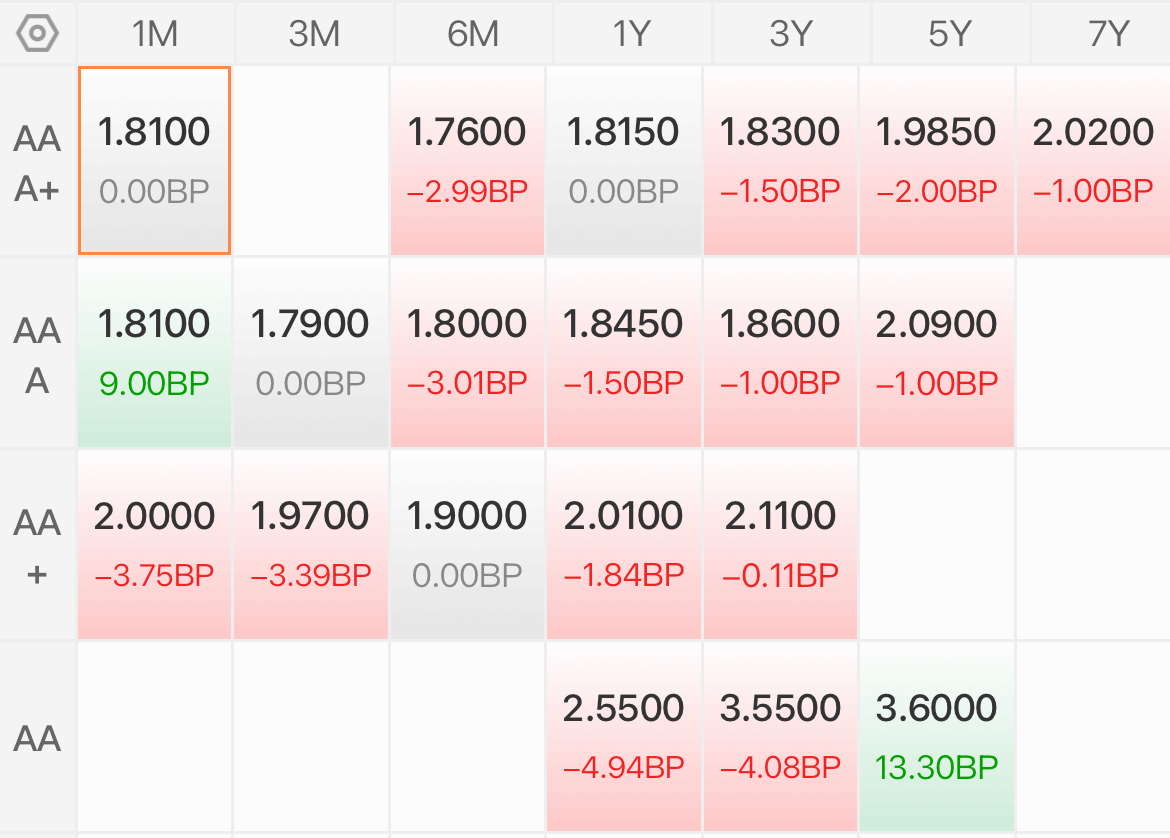Click the AA rating row label
The image size is (1170, 838).
coord(37,739)
